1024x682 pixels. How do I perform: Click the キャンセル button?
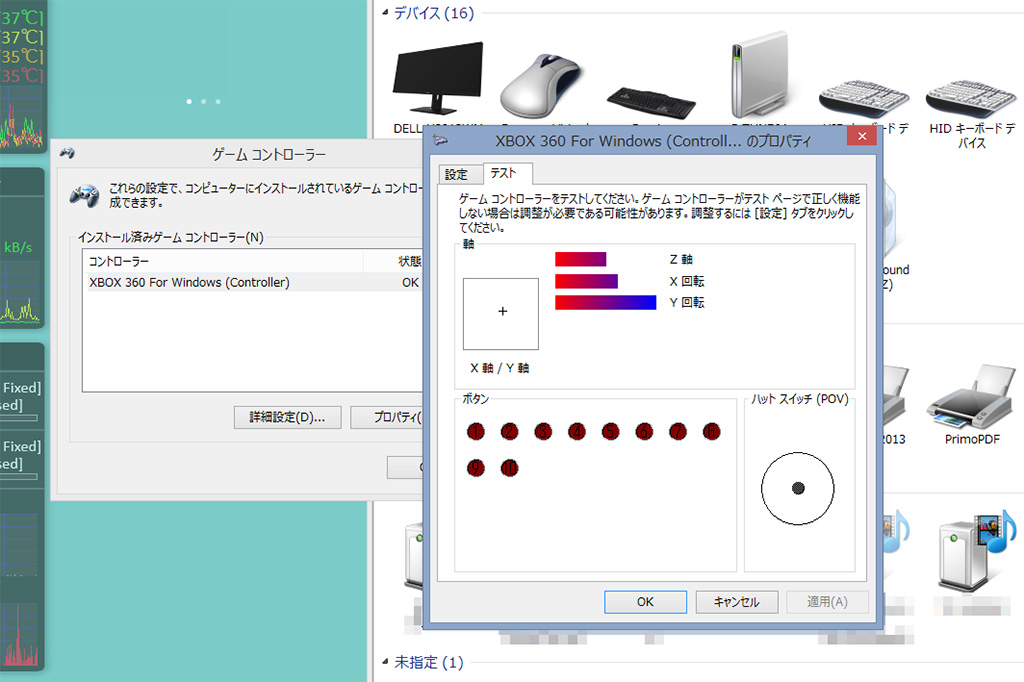click(737, 602)
